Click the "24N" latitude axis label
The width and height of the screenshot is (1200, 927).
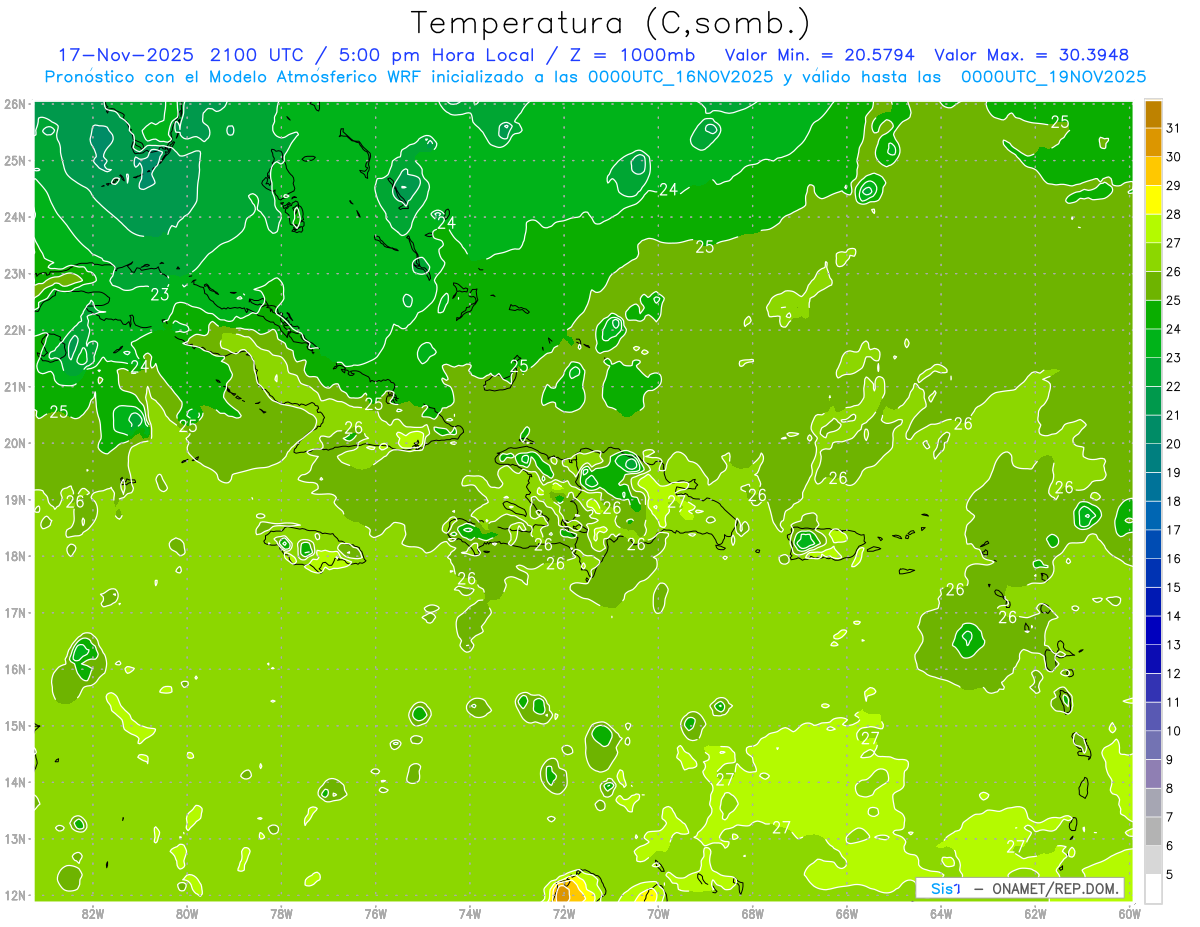[x=14, y=217]
